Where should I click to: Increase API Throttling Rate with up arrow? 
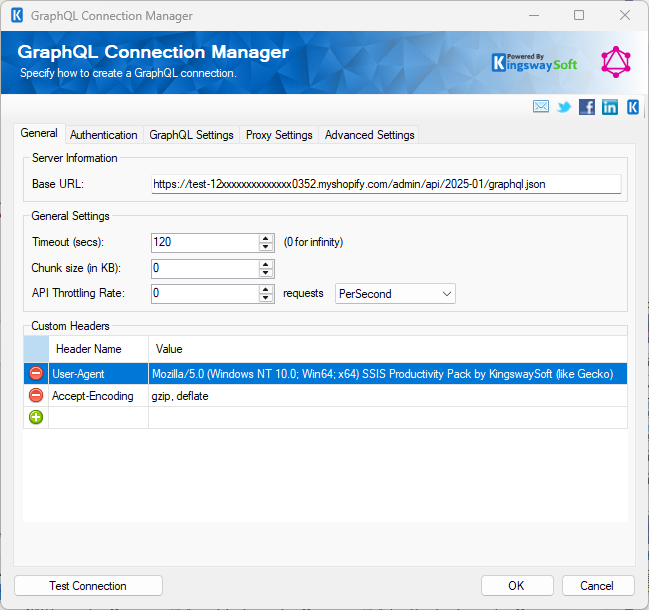click(266, 289)
